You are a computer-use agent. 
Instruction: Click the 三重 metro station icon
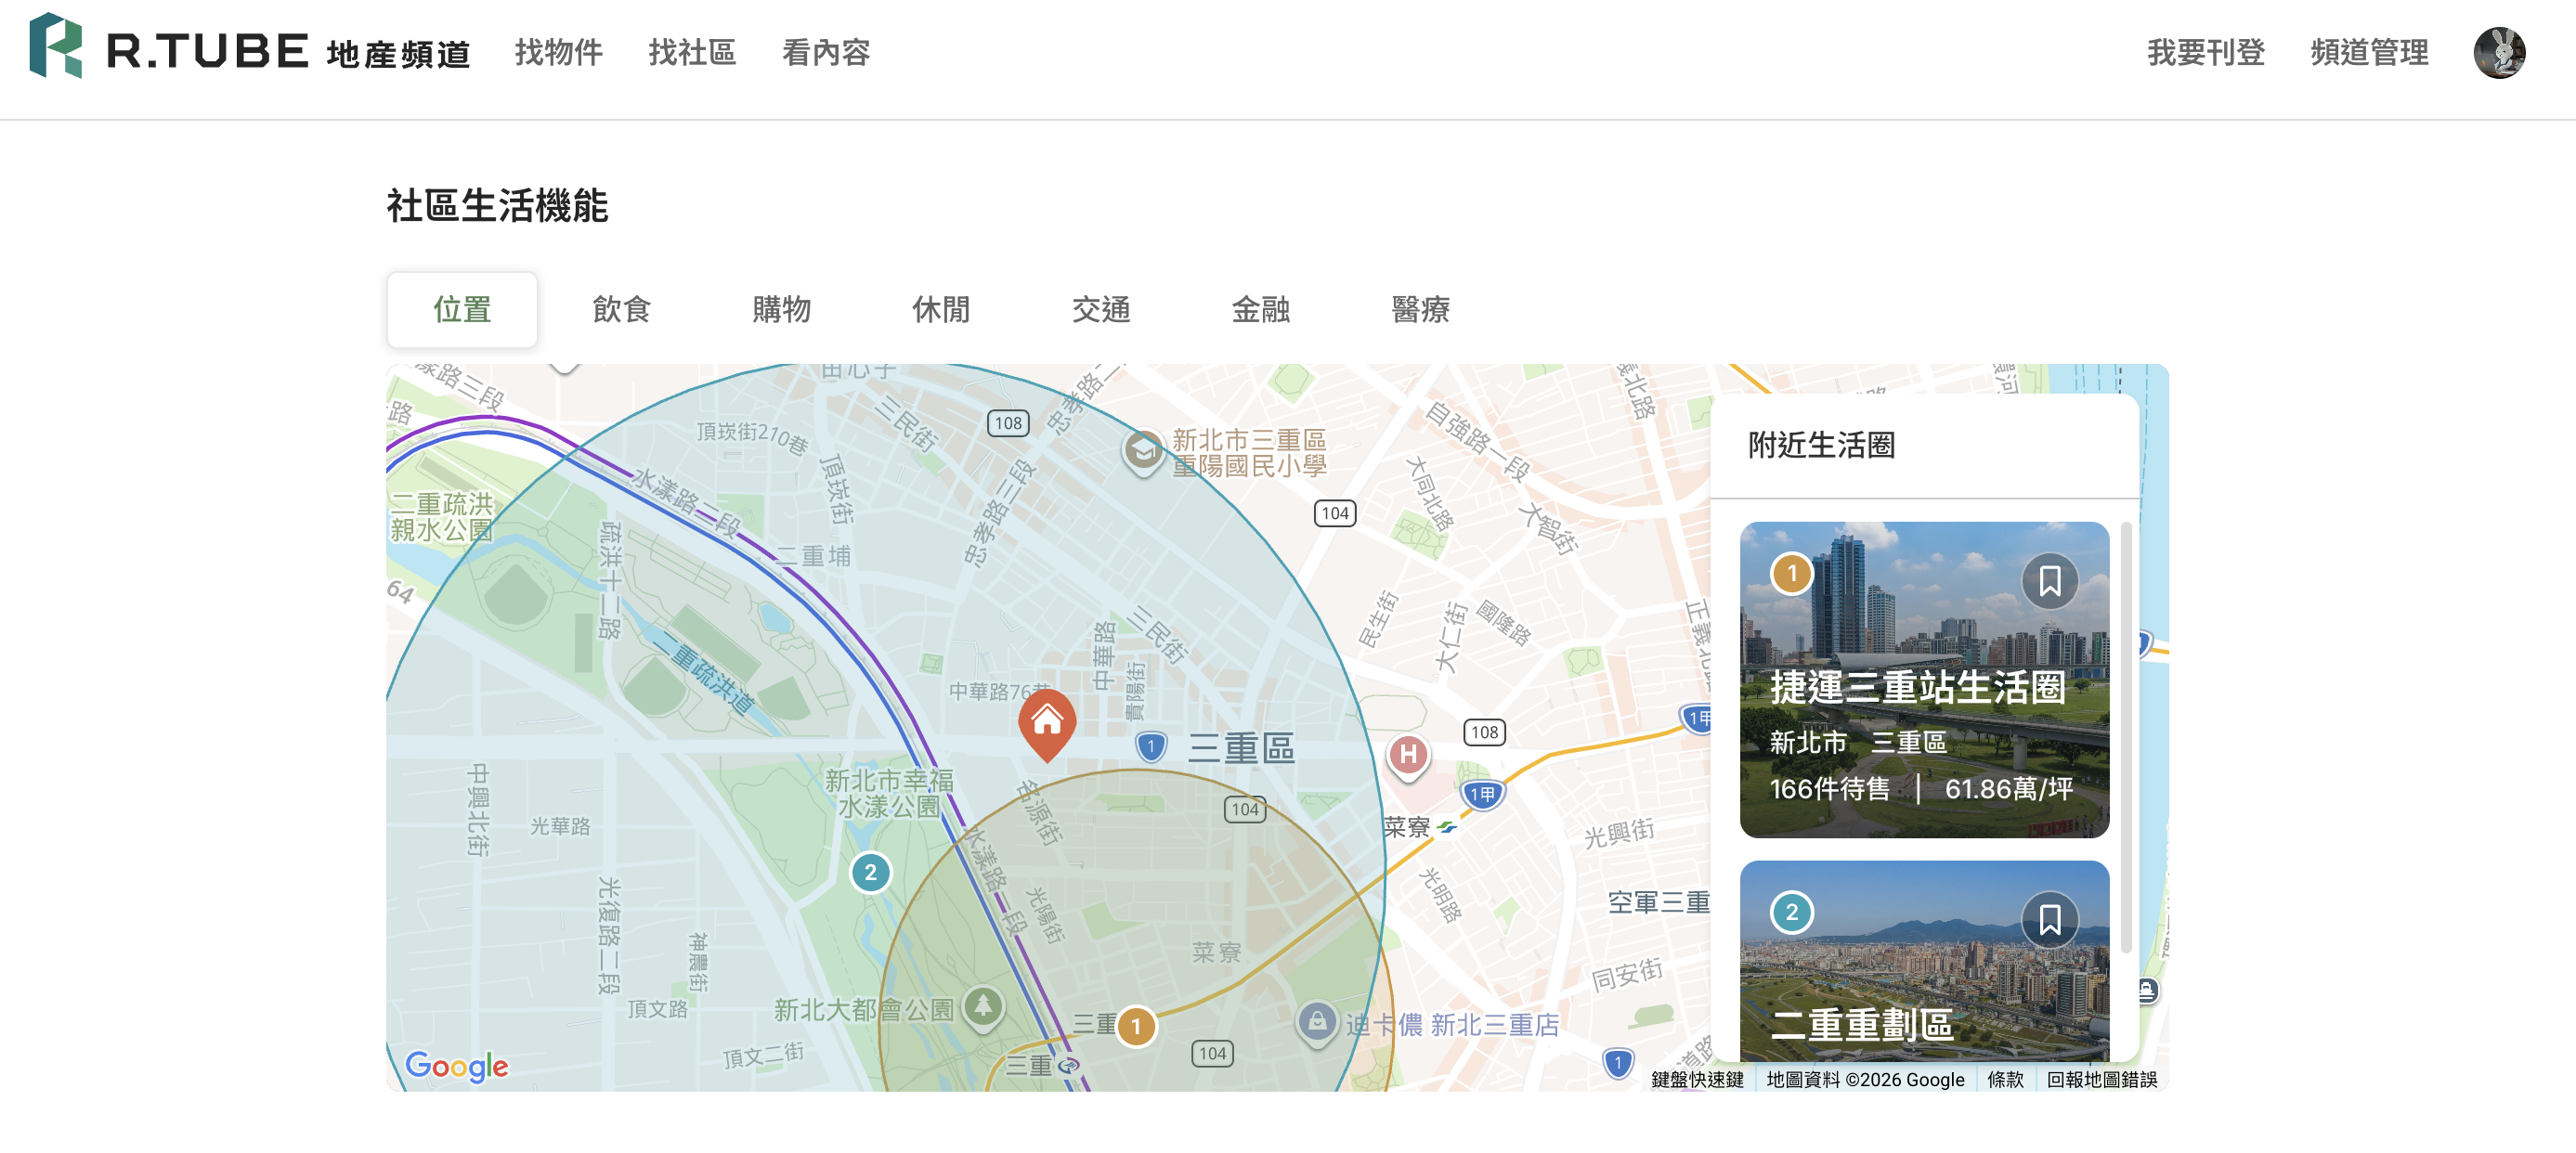(1069, 1065)
